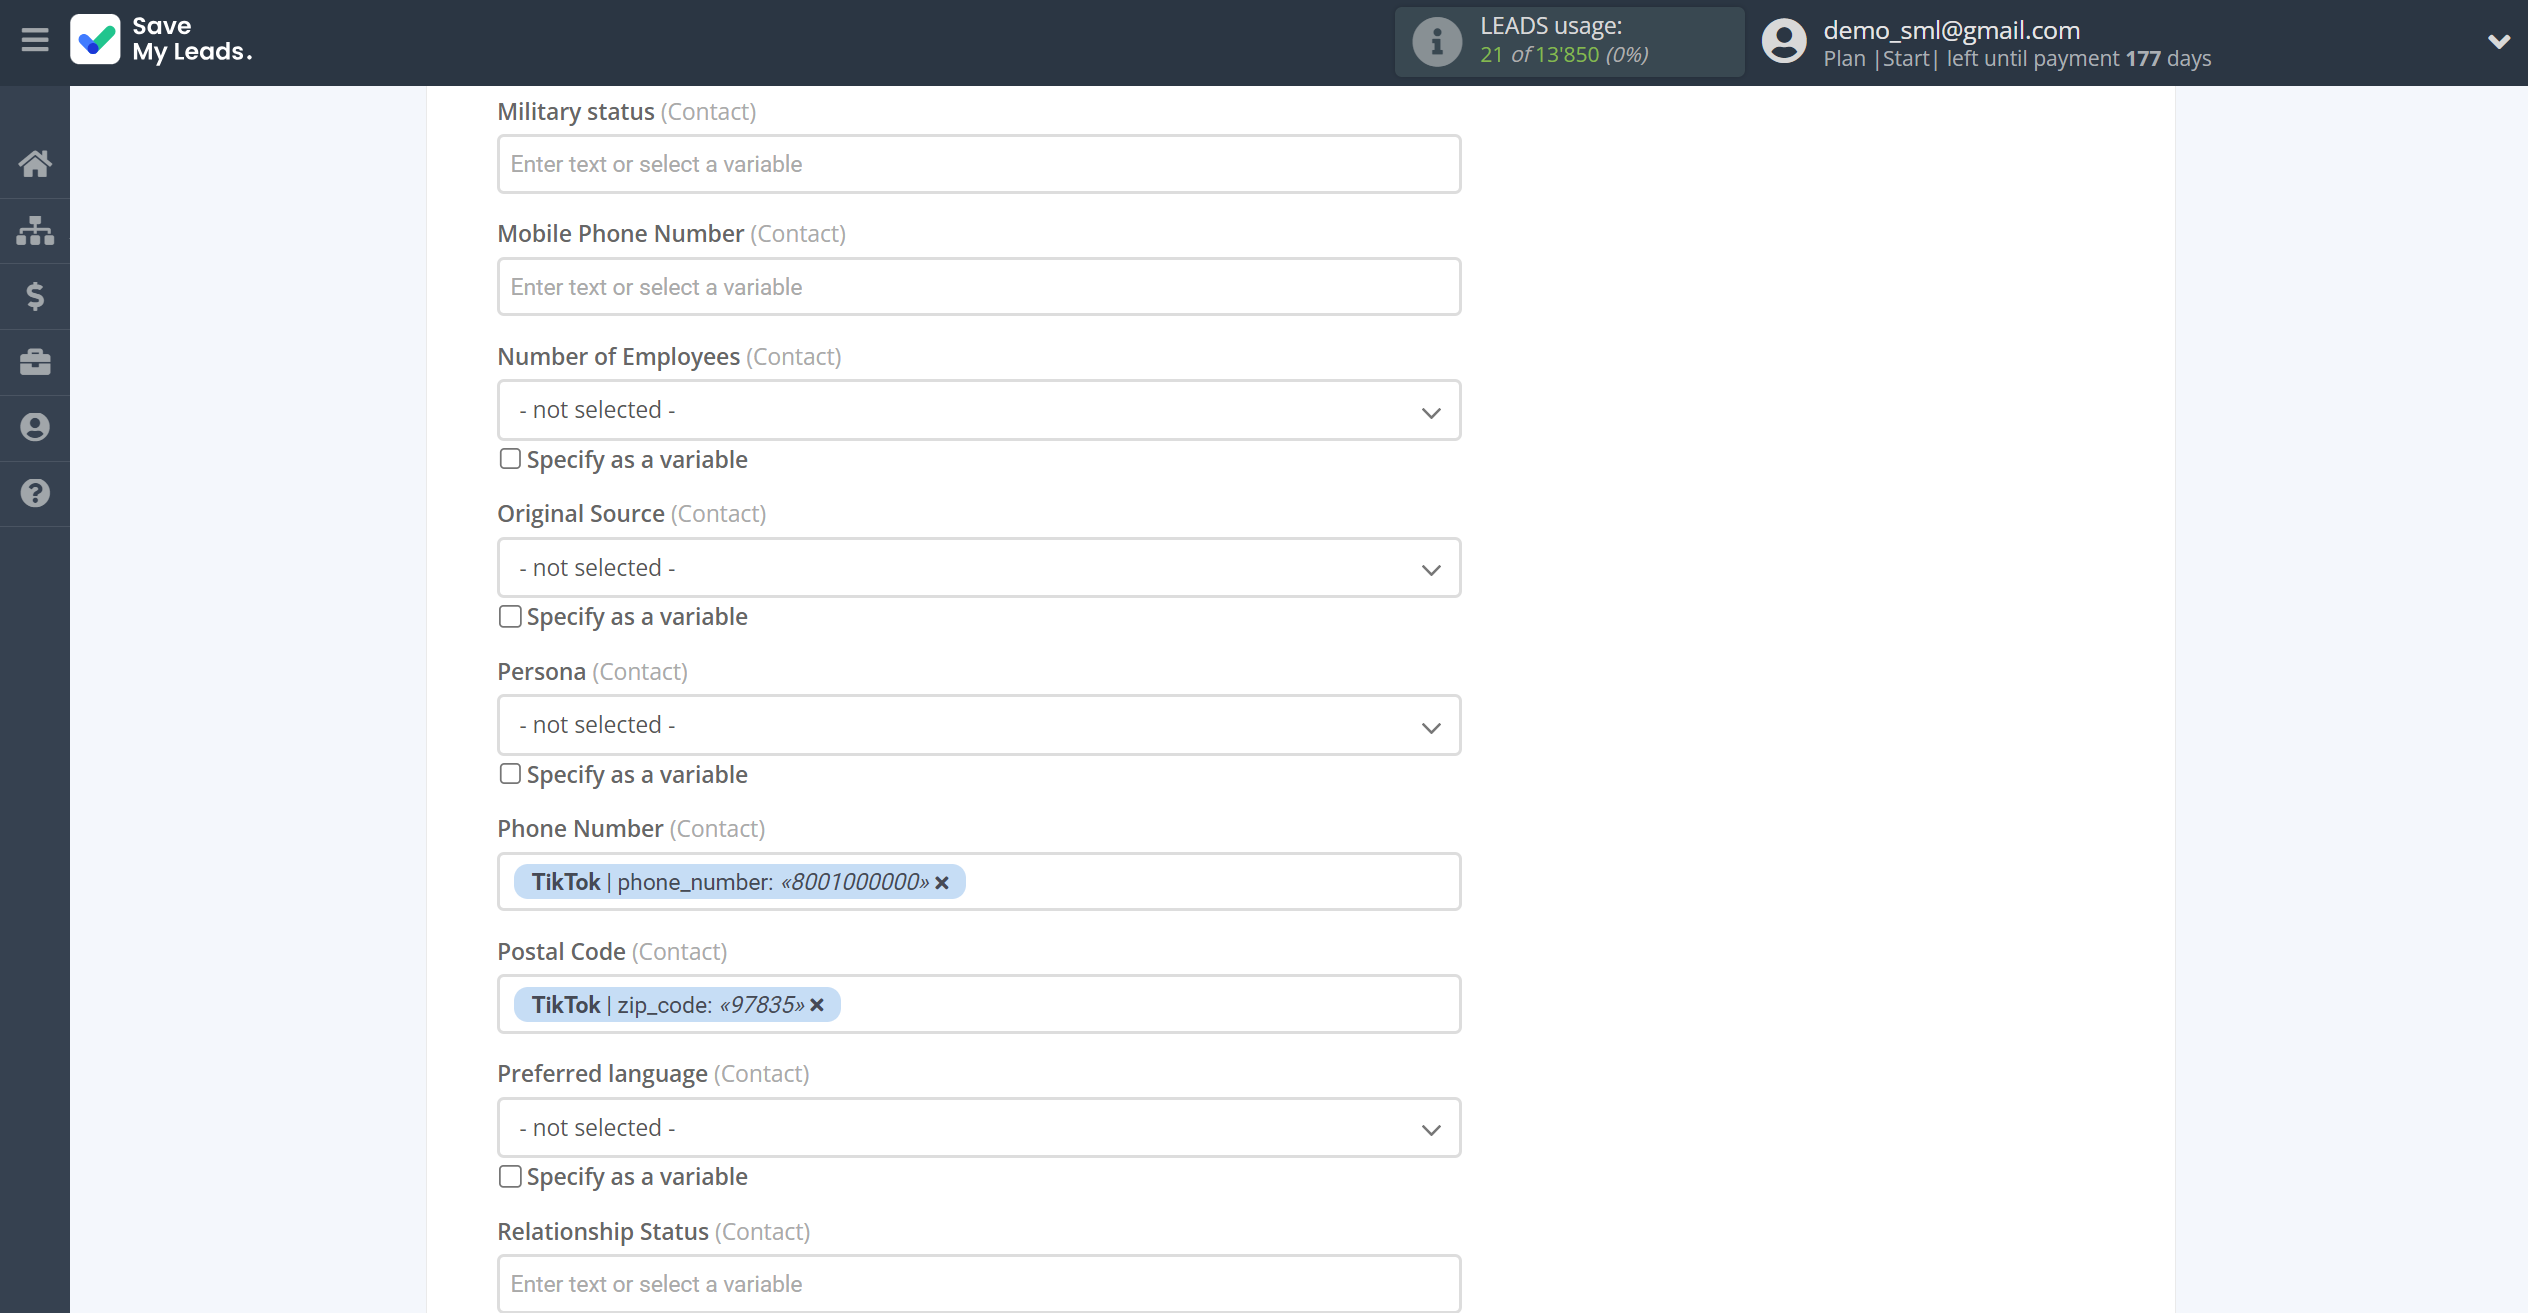Open the Number of Employees dropdown
The width and height of the screenshot is (2528, 1313).
click(x=979, y=410)
